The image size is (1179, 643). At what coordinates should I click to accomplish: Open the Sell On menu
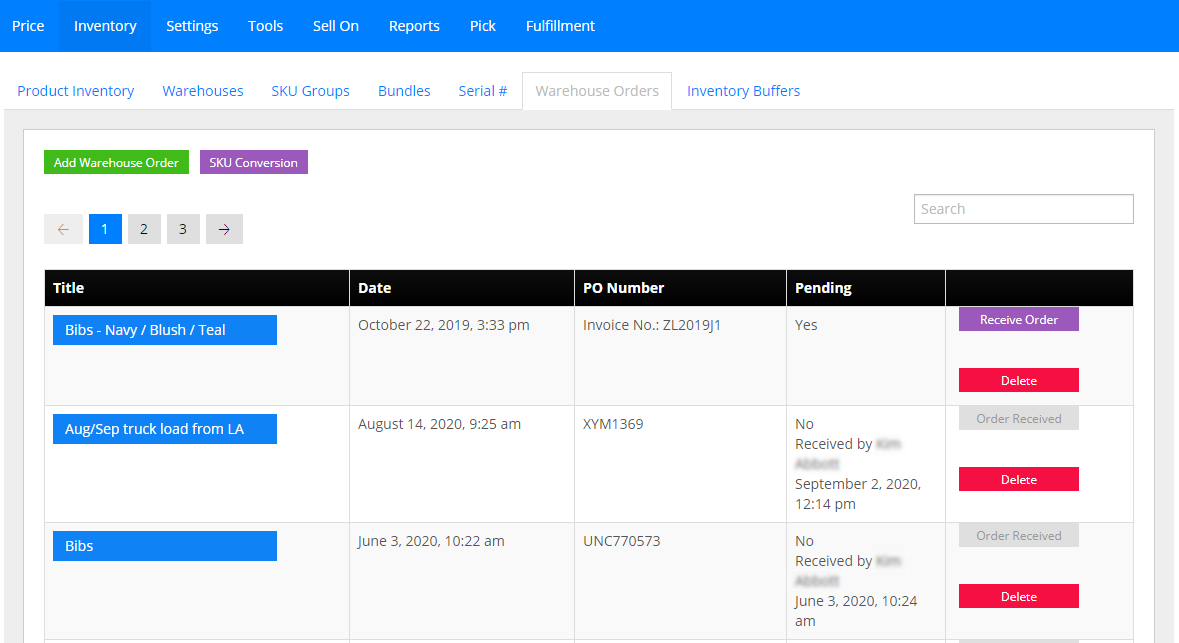click(335, 26)
